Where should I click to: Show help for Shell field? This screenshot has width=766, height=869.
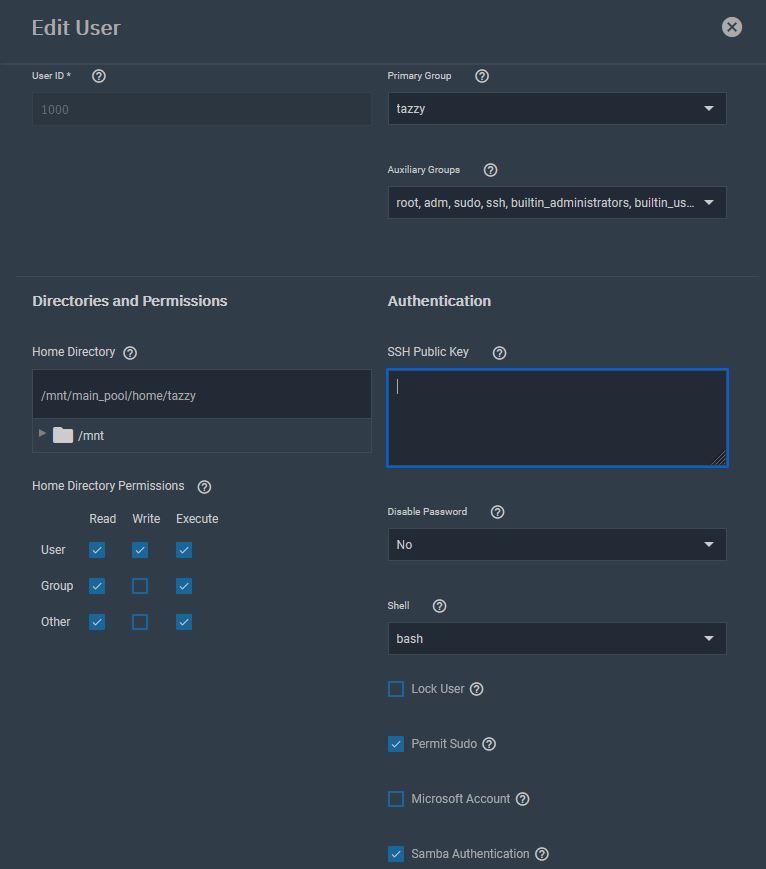(439, 606)
